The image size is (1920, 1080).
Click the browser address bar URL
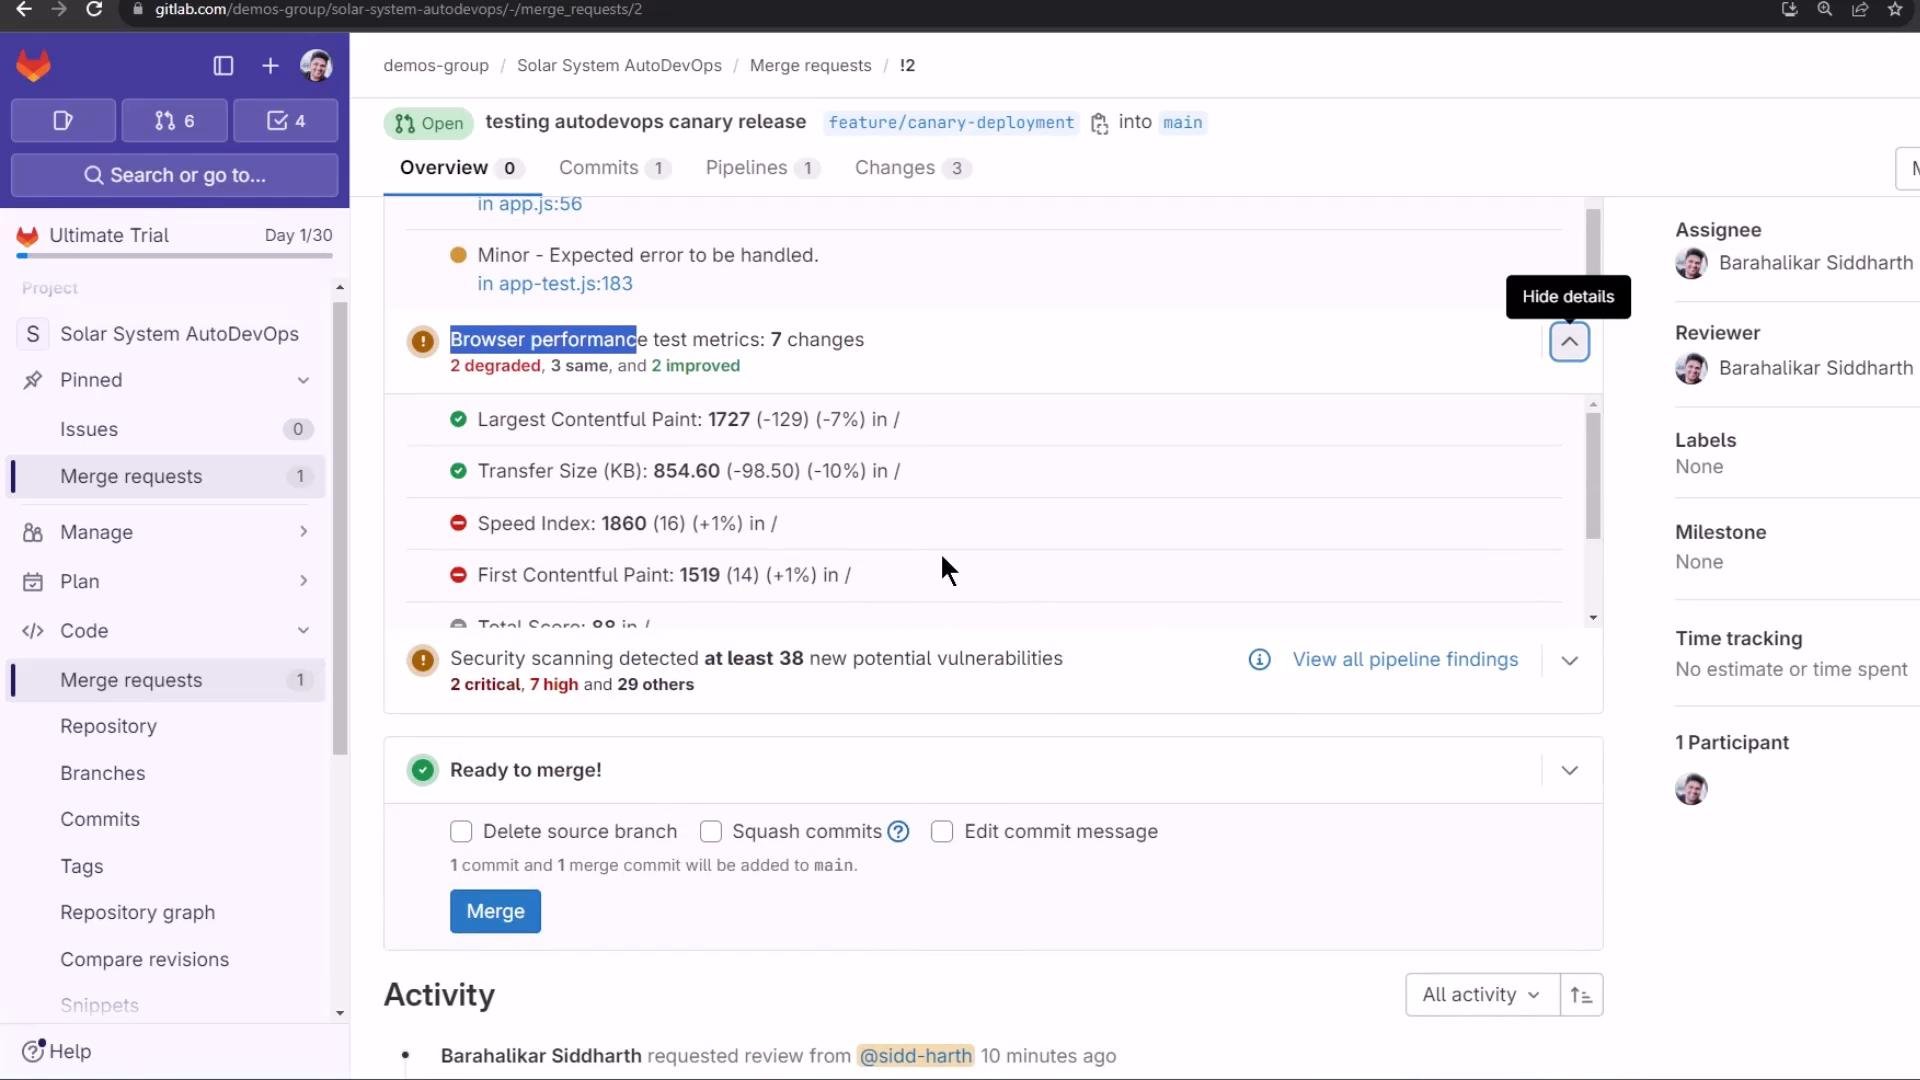pyautogui.click(x=398, y=9)
